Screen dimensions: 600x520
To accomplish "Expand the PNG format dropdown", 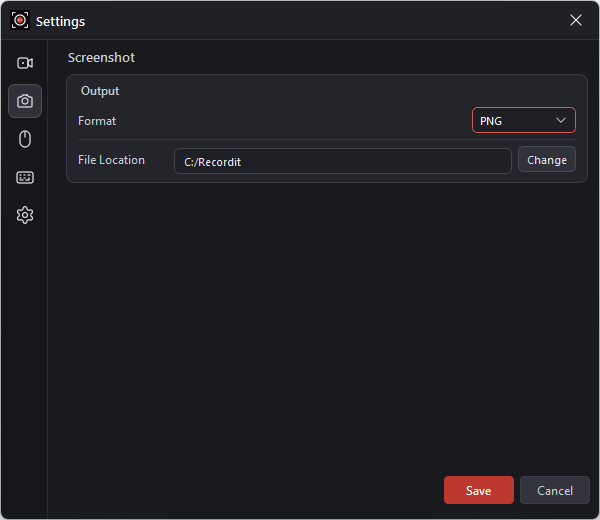I will (523, 120).
